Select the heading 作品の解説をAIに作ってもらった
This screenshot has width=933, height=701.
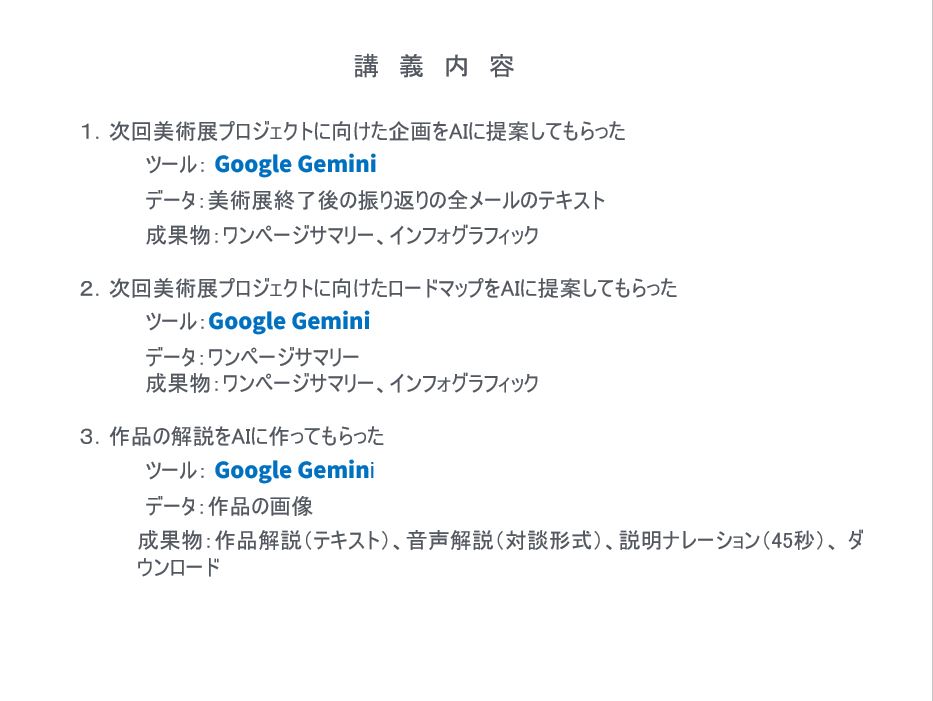click(x=246, y=436)
